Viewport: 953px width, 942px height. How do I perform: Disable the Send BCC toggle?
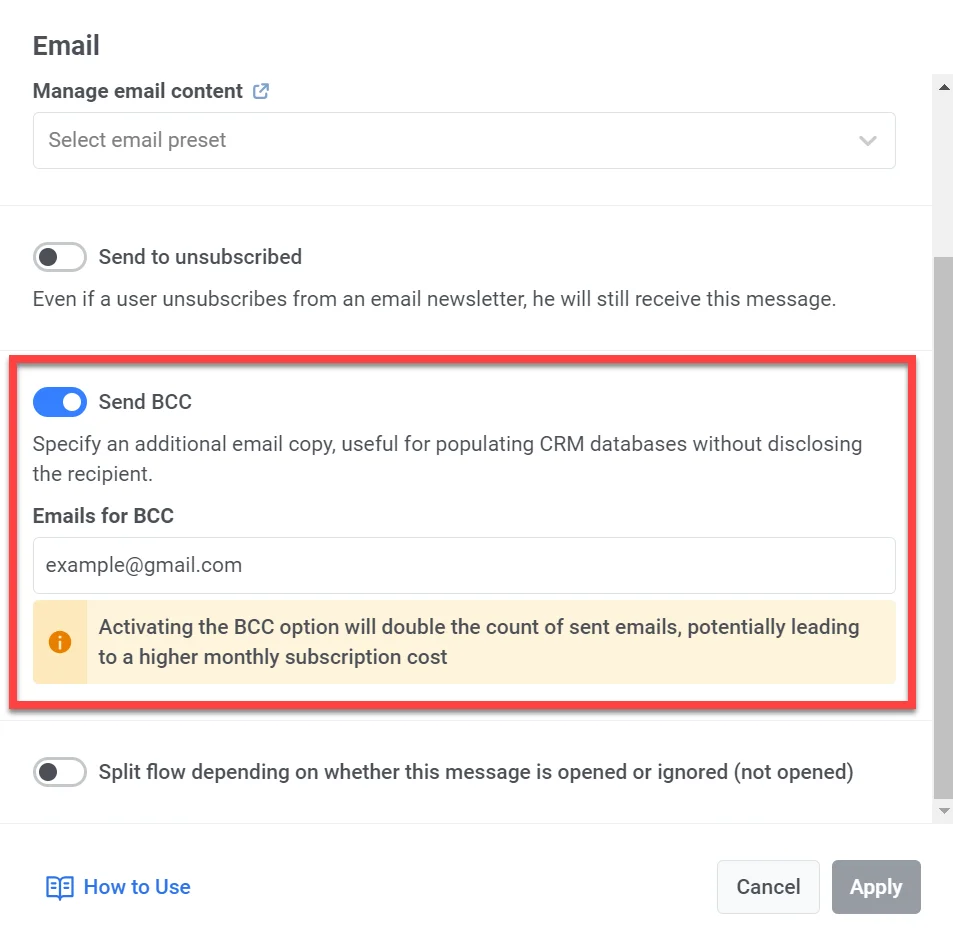(60, 402)
